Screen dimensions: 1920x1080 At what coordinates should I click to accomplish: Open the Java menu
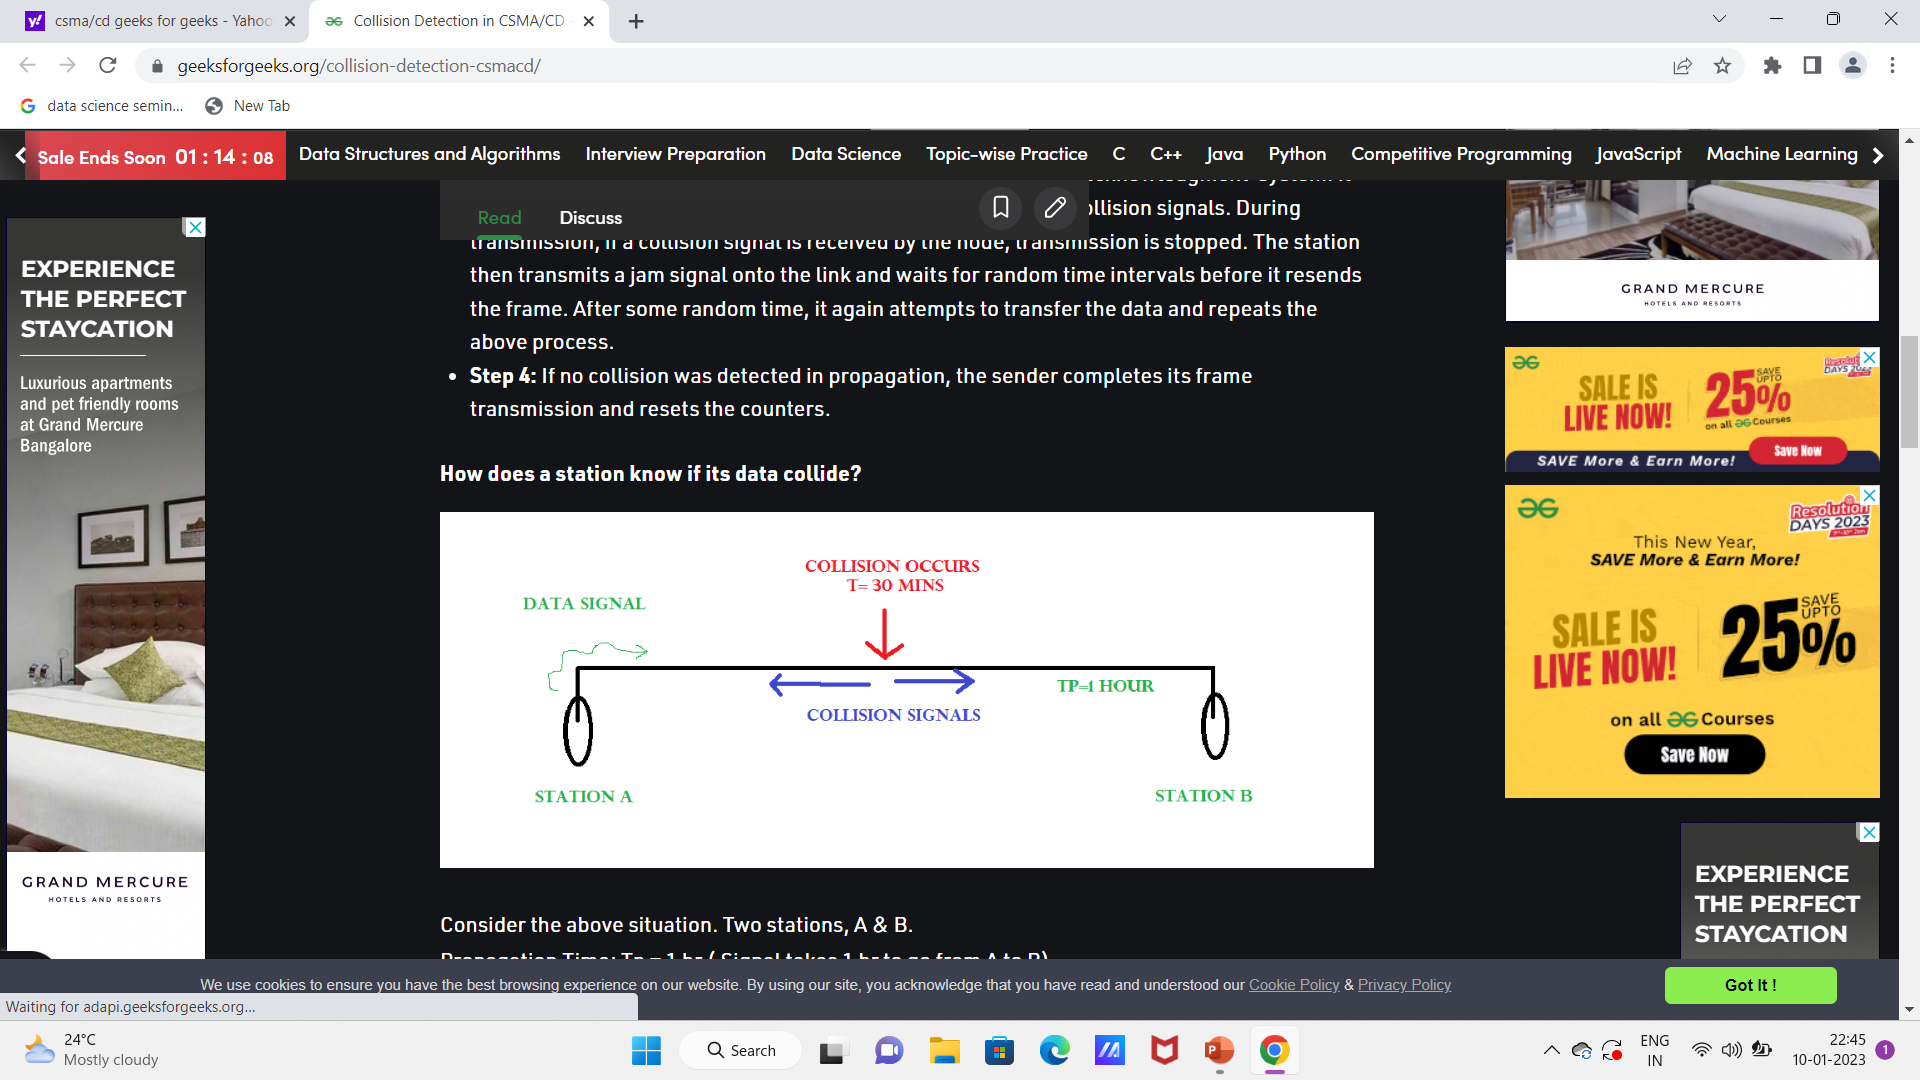pyautogui.click(x=1224, y=154)
